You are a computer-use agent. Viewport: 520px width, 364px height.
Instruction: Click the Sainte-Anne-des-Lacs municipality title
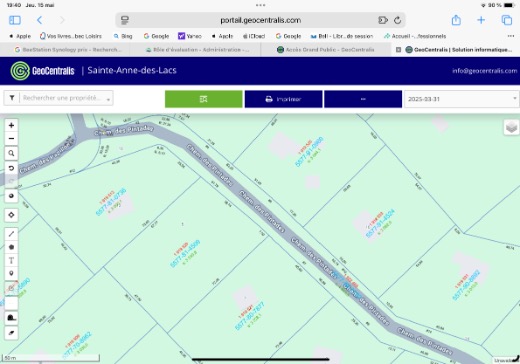tap(132, 70)
